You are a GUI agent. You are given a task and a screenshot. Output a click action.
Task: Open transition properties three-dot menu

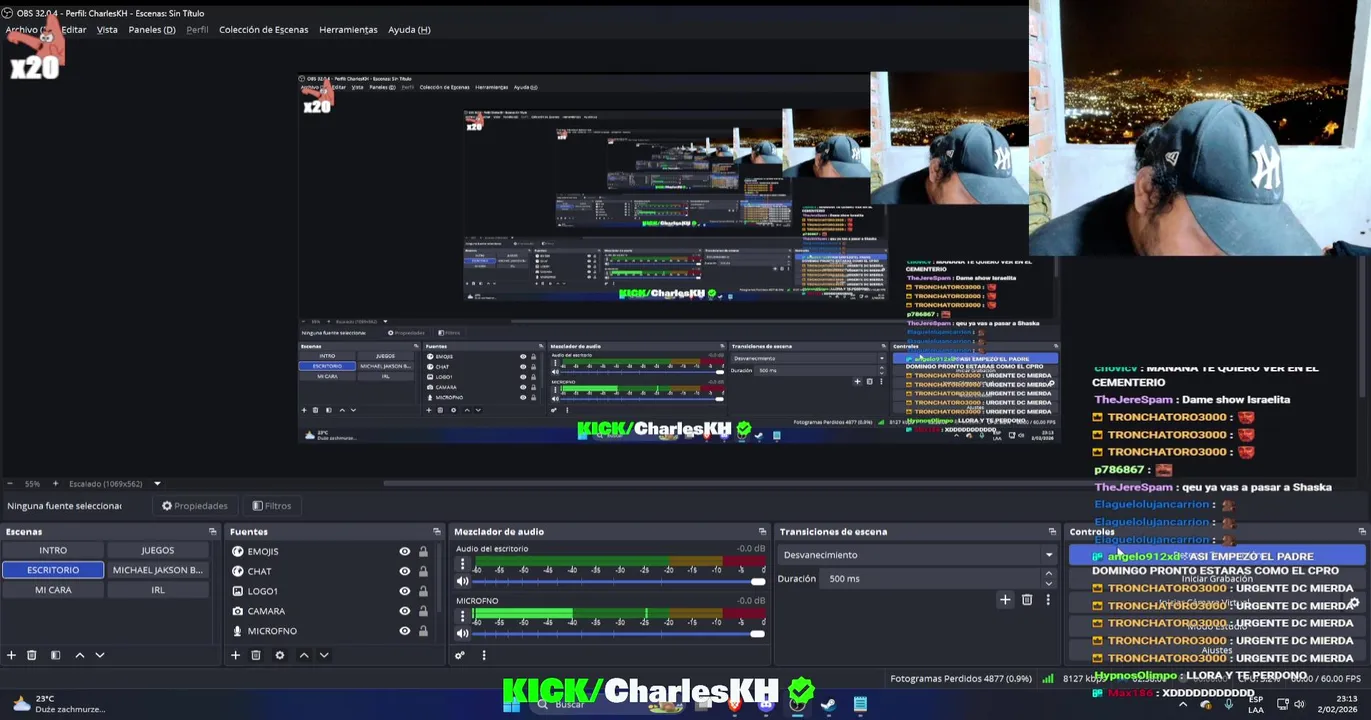coord(1048,600)
